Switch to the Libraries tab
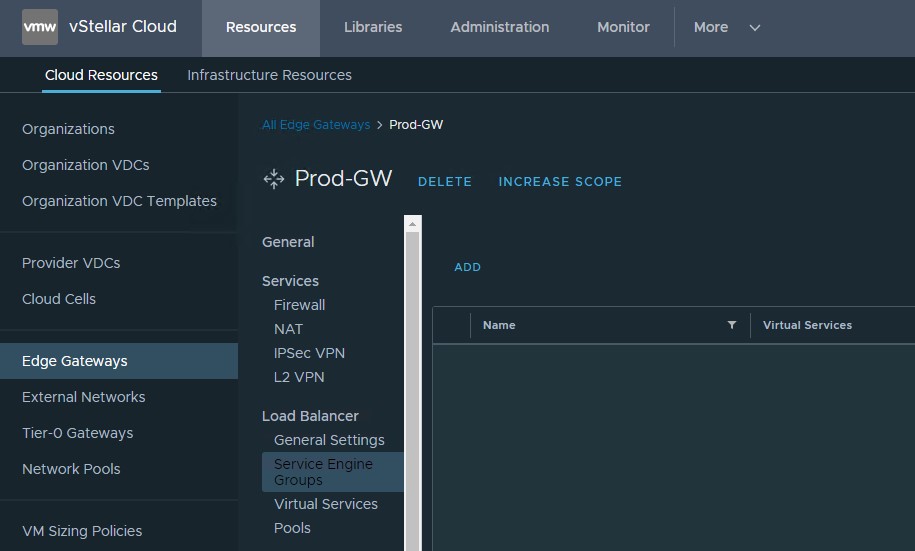This screenshot has width=915, height=551. (373, 27)
